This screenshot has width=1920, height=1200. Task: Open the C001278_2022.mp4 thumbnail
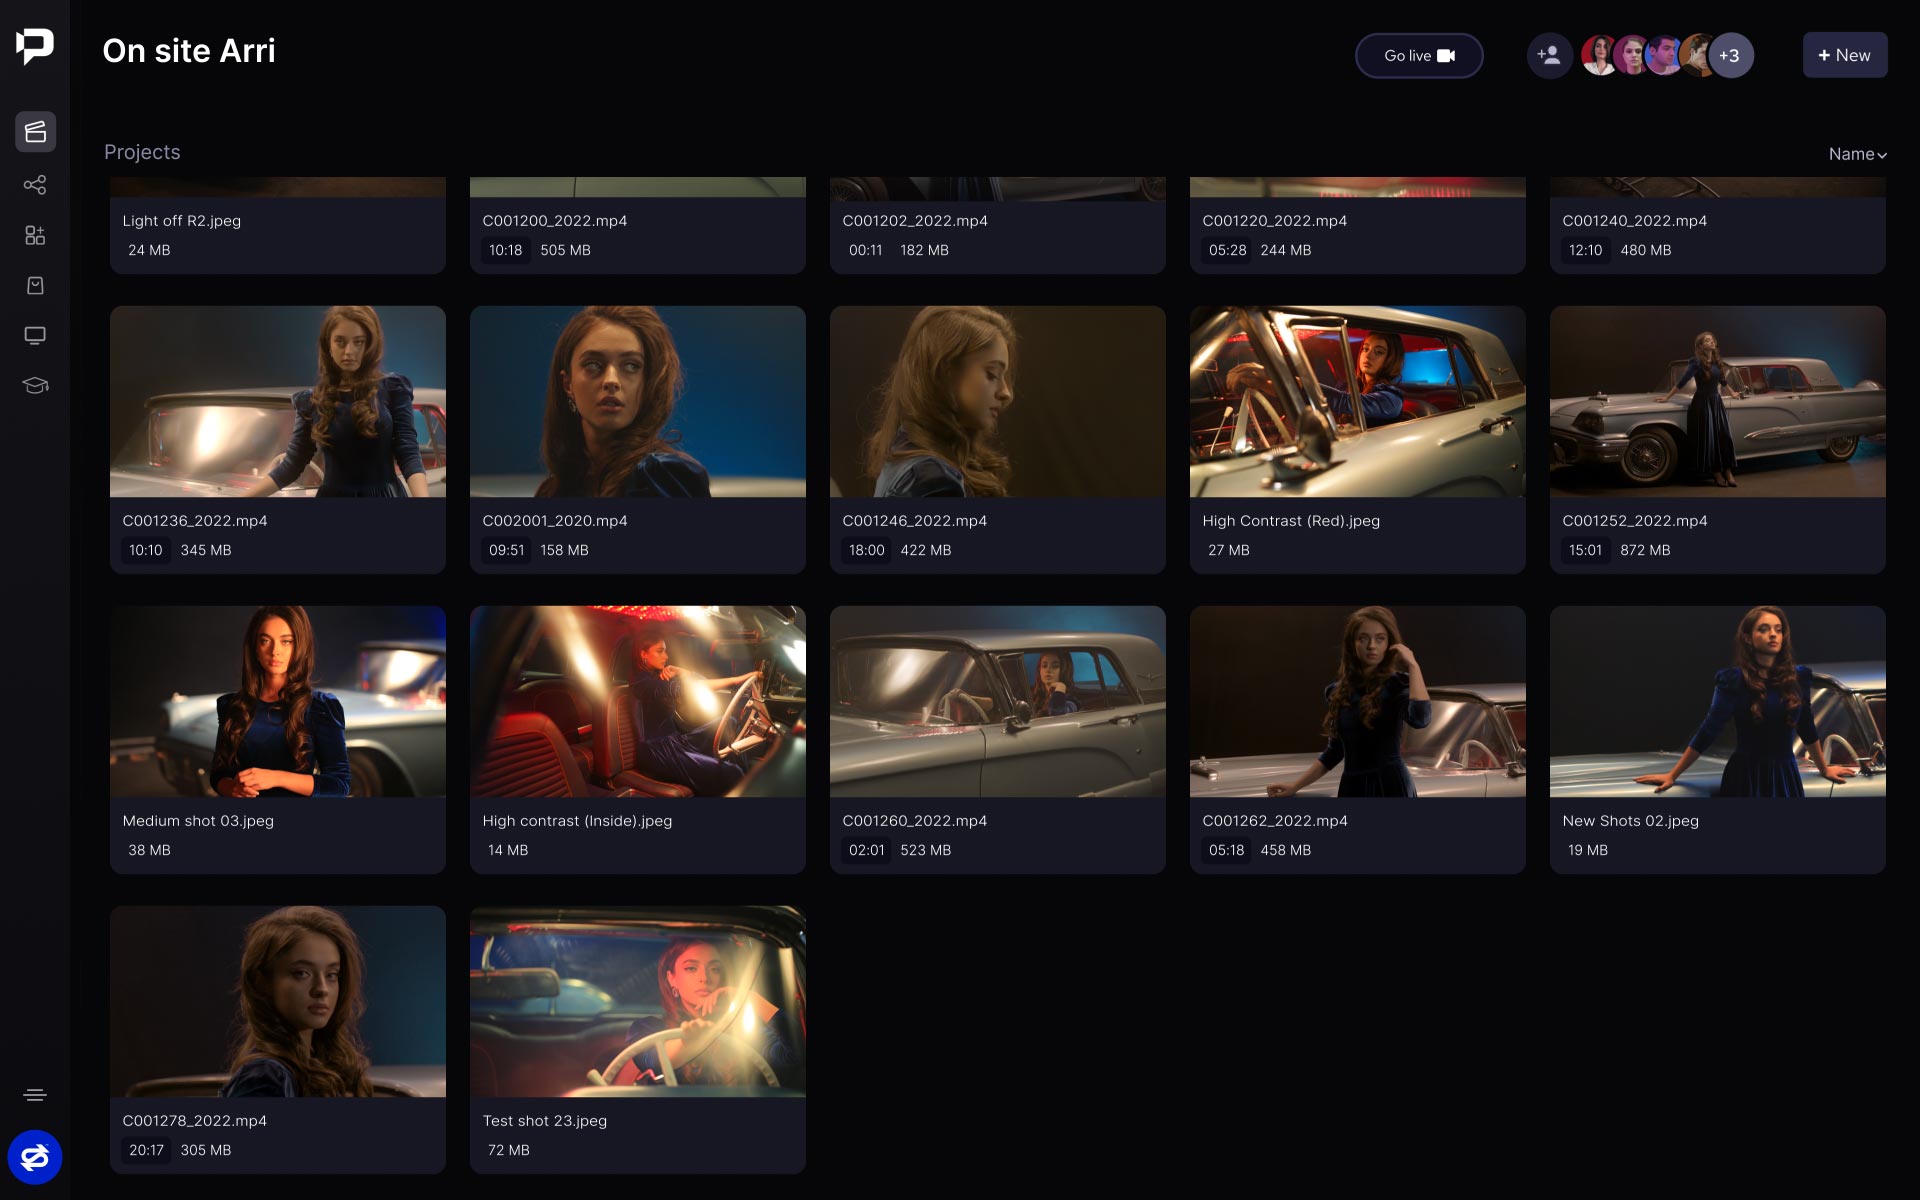278,1001
